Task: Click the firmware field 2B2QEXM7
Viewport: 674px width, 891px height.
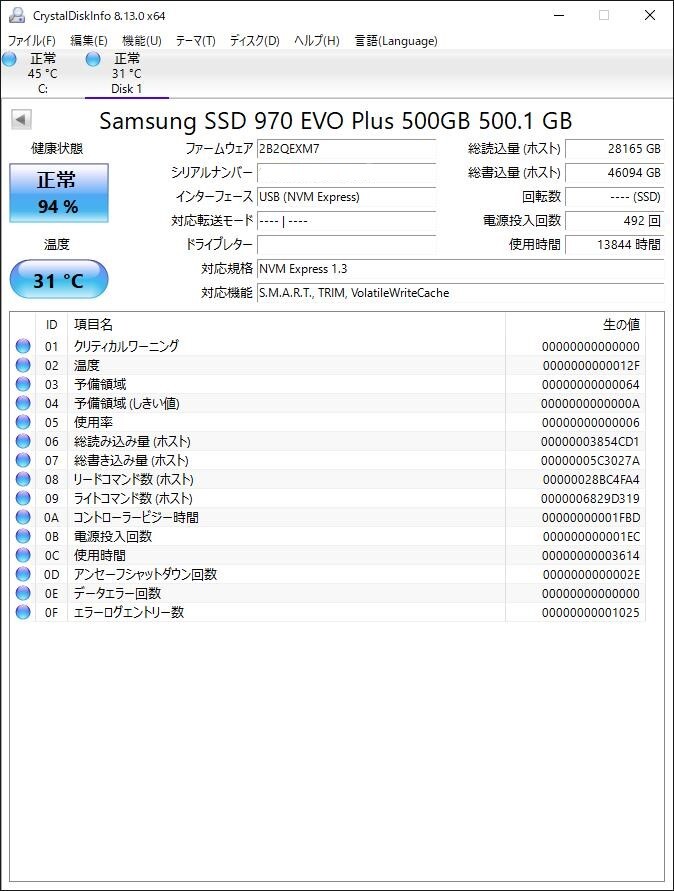Action: [347, 149]
